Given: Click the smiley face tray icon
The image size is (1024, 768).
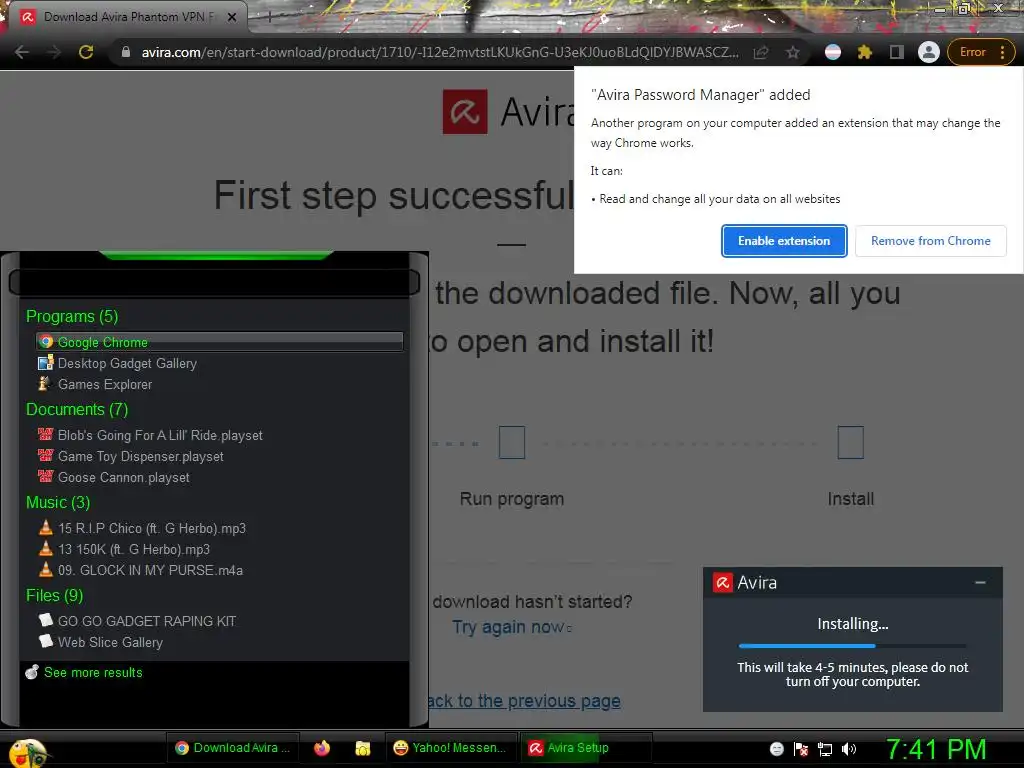Looking at the screenshot, I should click(x=776, y=749).
